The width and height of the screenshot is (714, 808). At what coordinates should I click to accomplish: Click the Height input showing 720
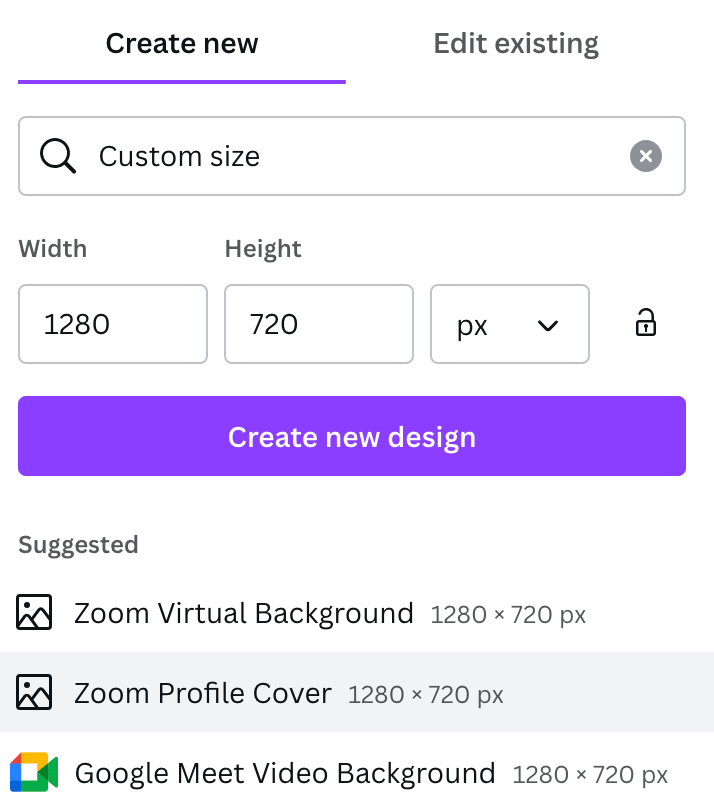318,324
